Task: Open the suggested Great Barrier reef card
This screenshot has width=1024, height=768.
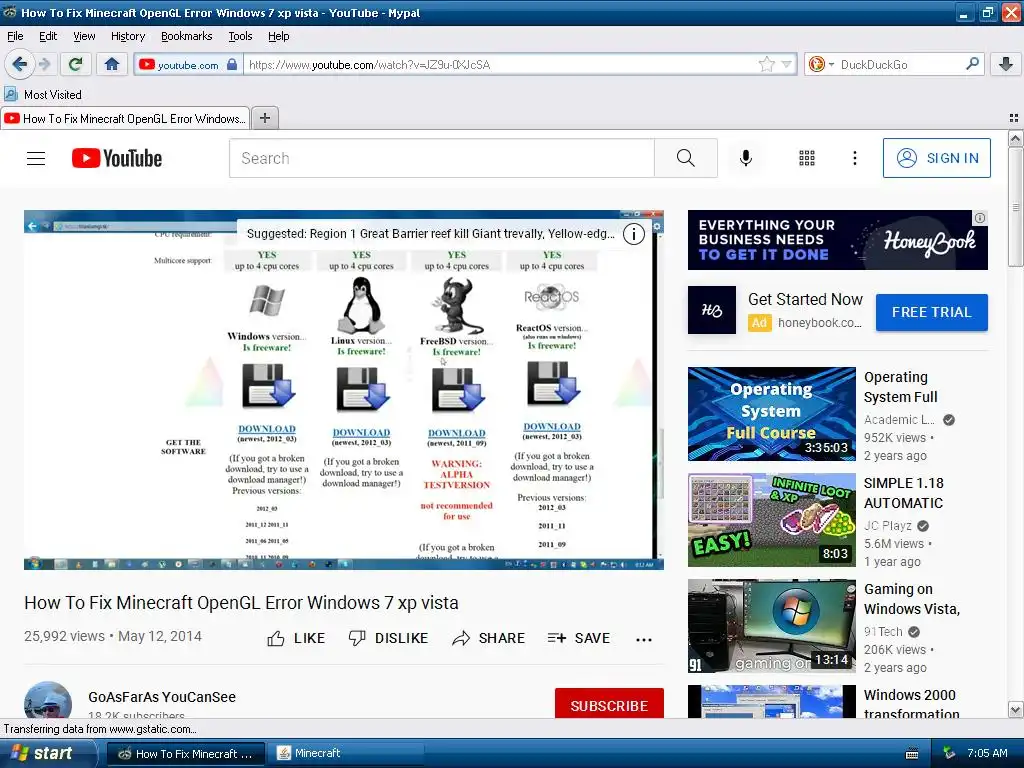Action: [430, 234]
